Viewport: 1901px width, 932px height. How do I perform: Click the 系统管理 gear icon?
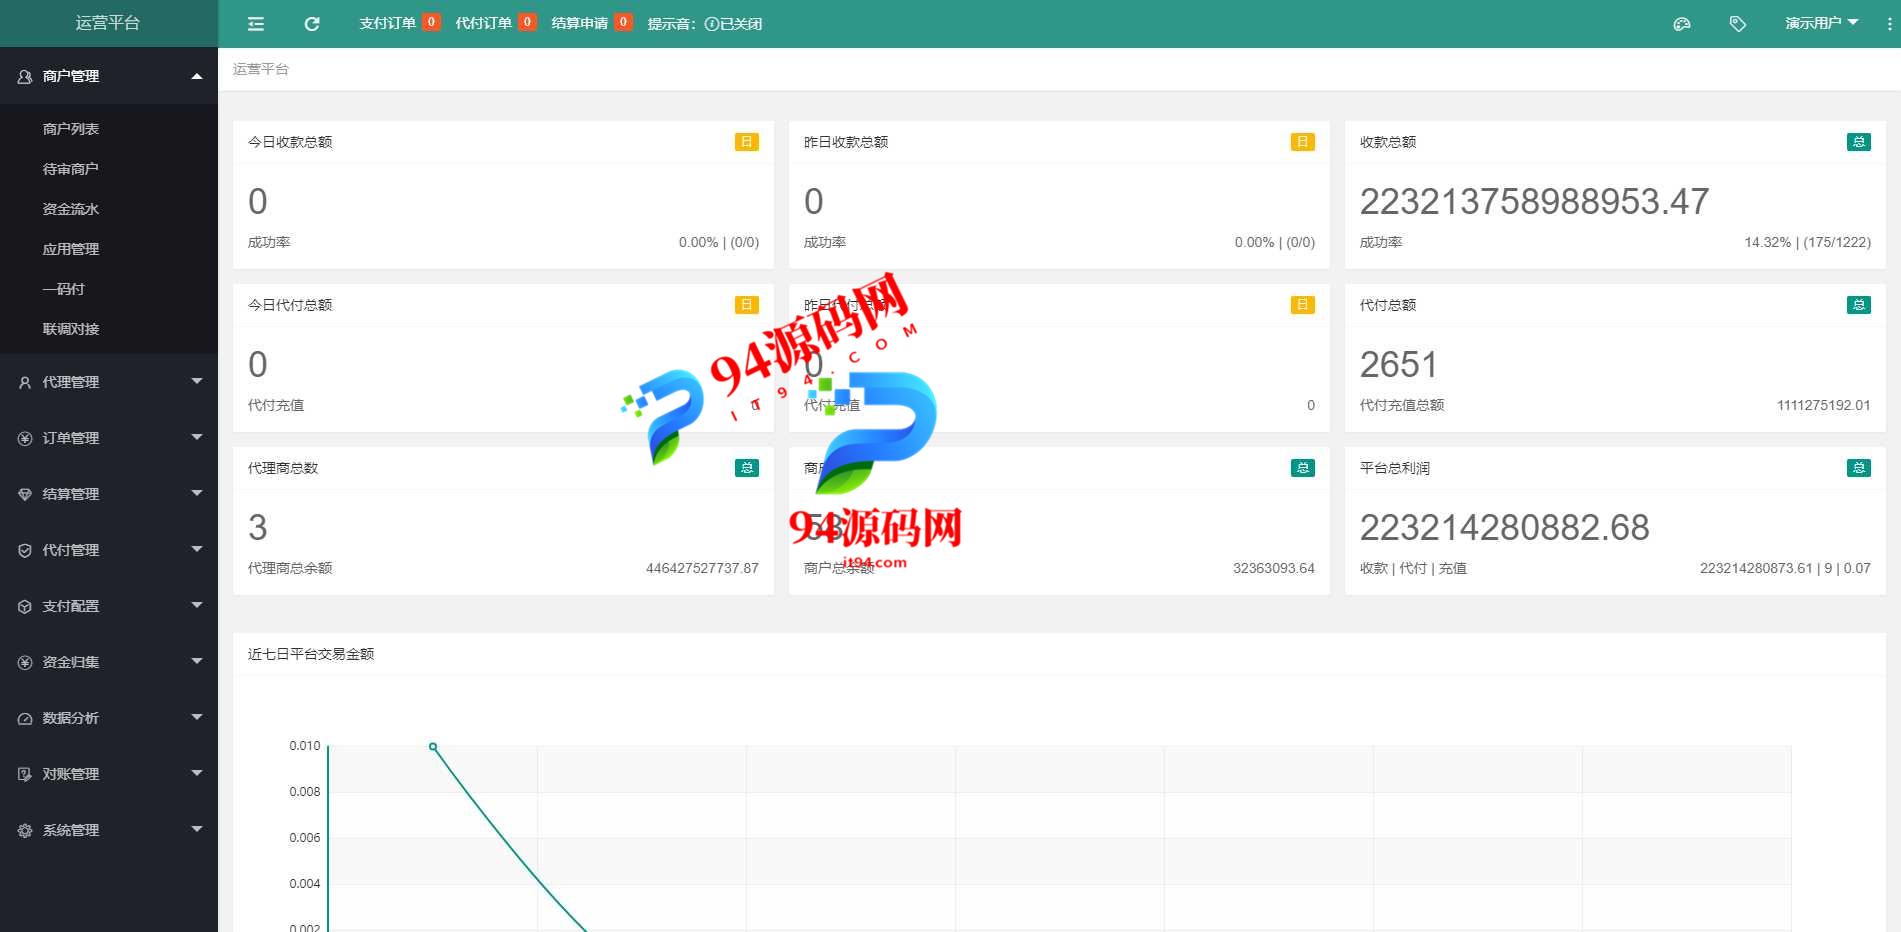(x=25, y=830)
